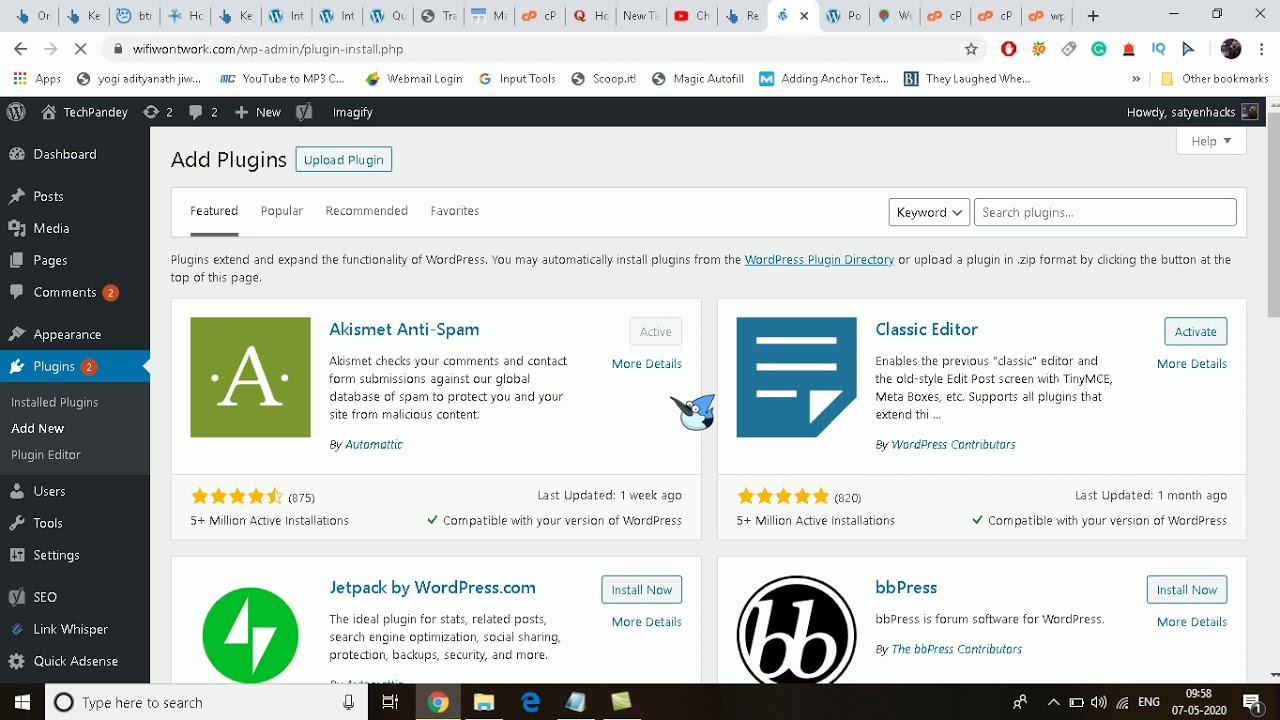Expand the Help dropdown
The image size is (1280, 720).
pos(1211,141)
